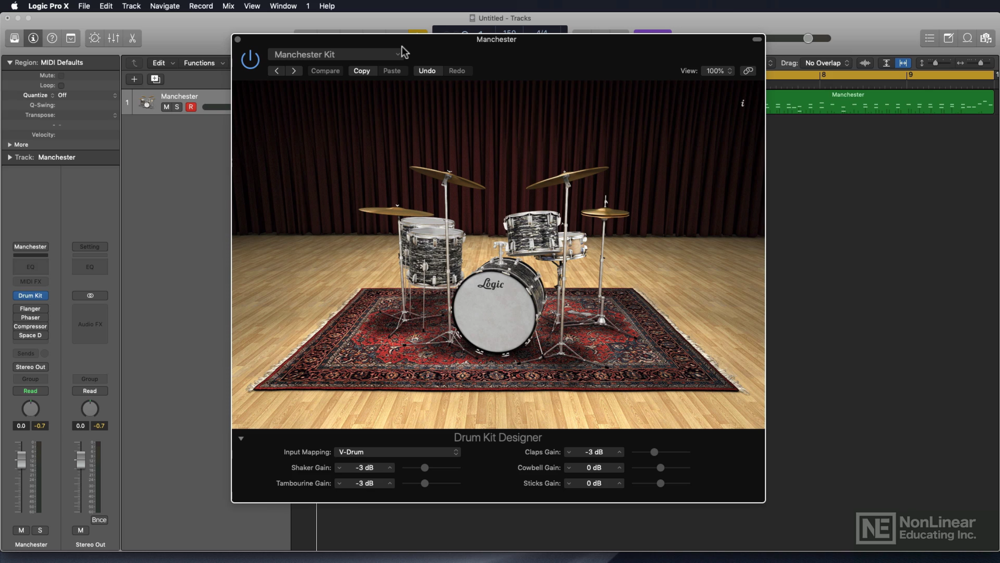Viewport: 1000px width, 563px height.
Task: Click the Bnce button on Stereo Out
Action: click(99, 520)
